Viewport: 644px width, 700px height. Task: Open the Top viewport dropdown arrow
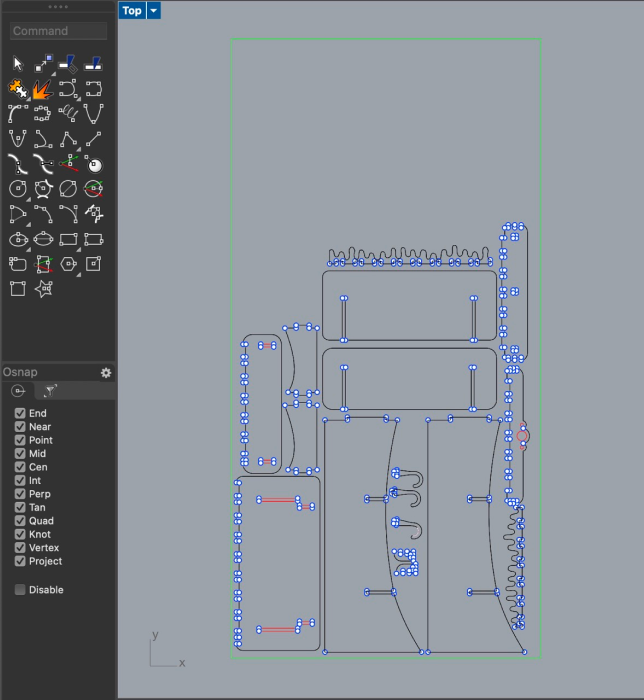154,11
